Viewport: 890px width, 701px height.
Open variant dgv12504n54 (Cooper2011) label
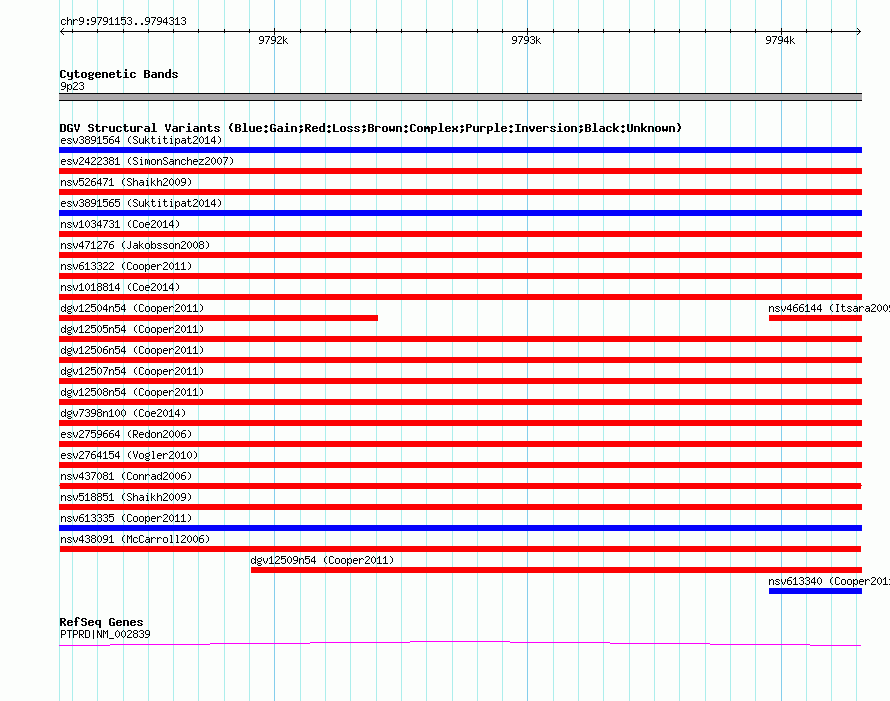[132, 308]
